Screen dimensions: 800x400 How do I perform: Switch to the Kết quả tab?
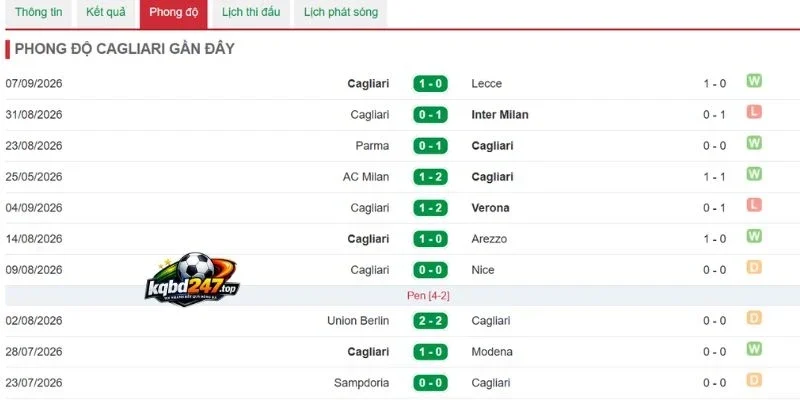point(106,13)
